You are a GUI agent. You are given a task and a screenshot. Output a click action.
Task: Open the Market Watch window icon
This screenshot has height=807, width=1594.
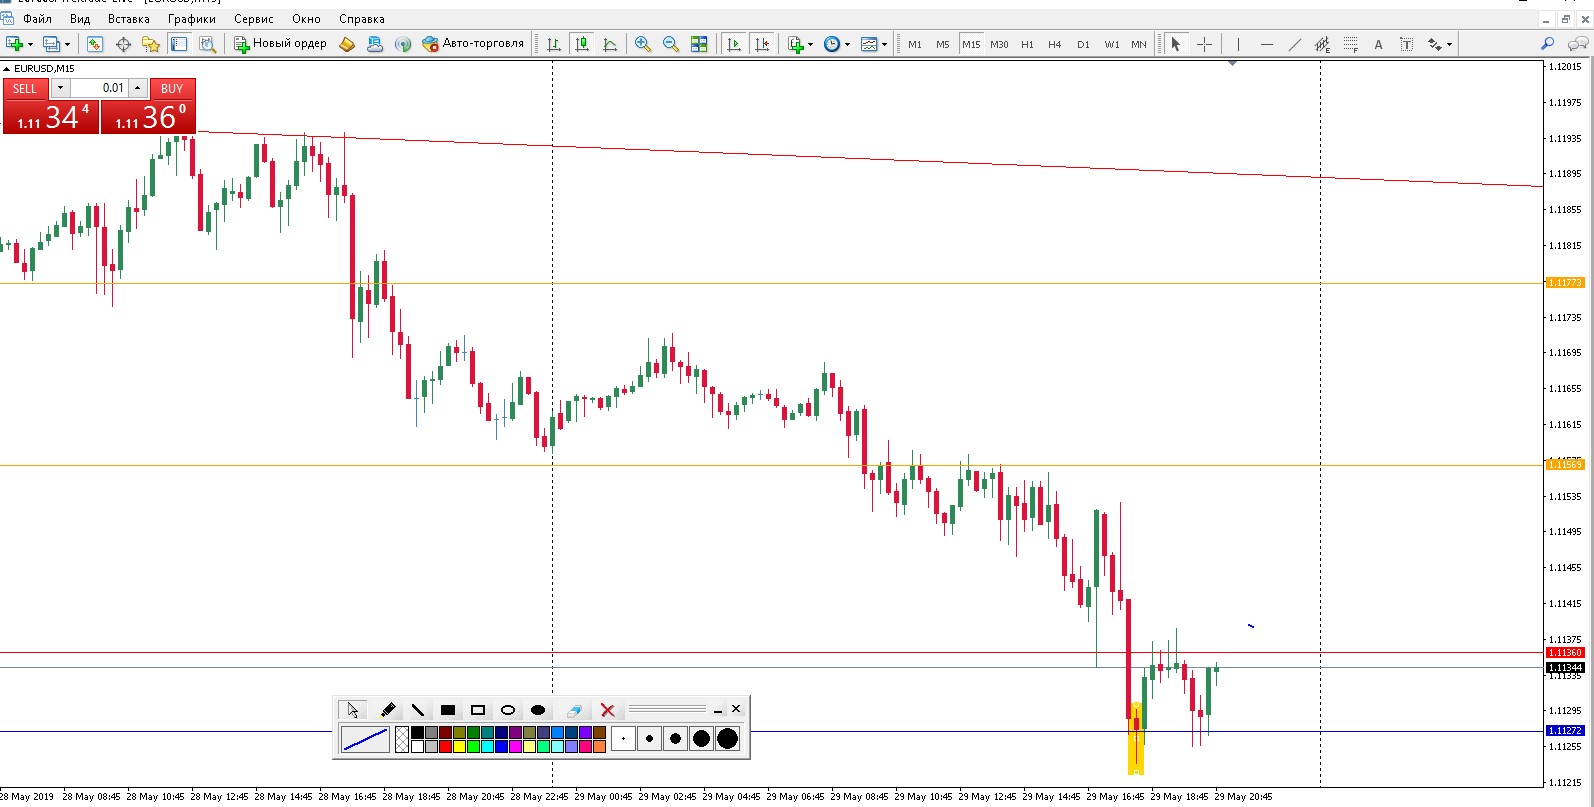point(95,44)
